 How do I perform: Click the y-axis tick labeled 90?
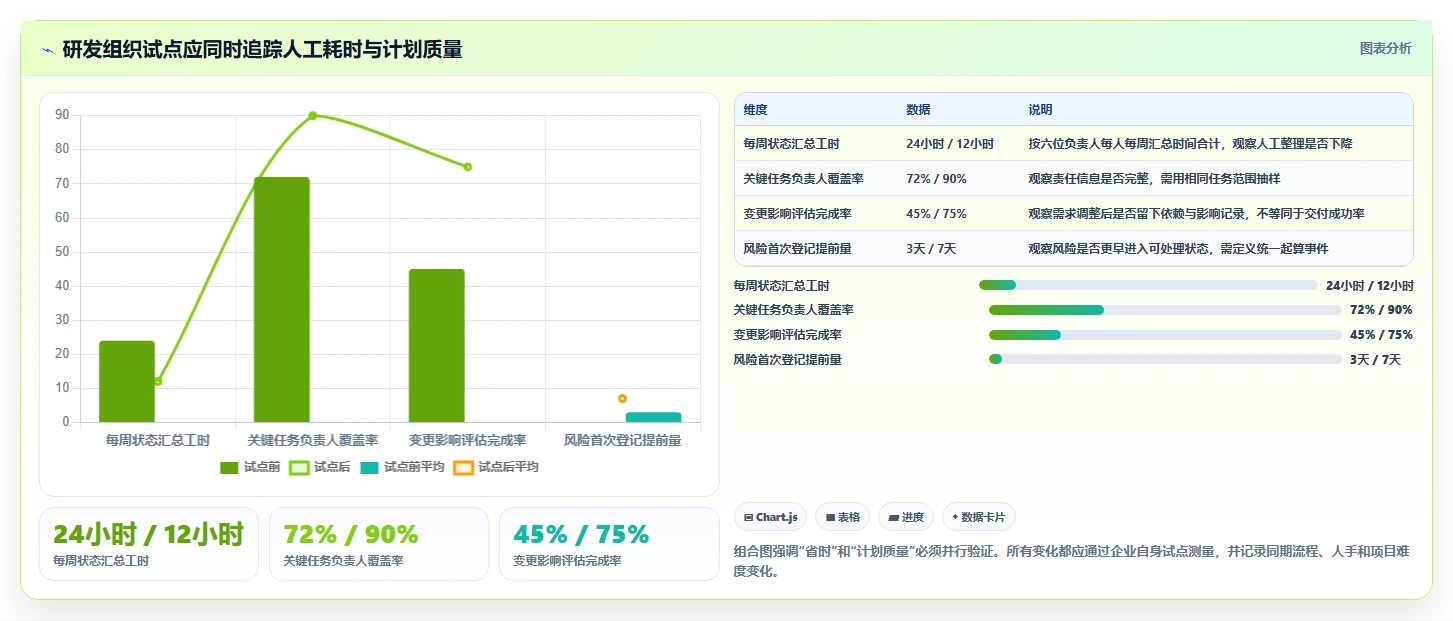point(62,115)
